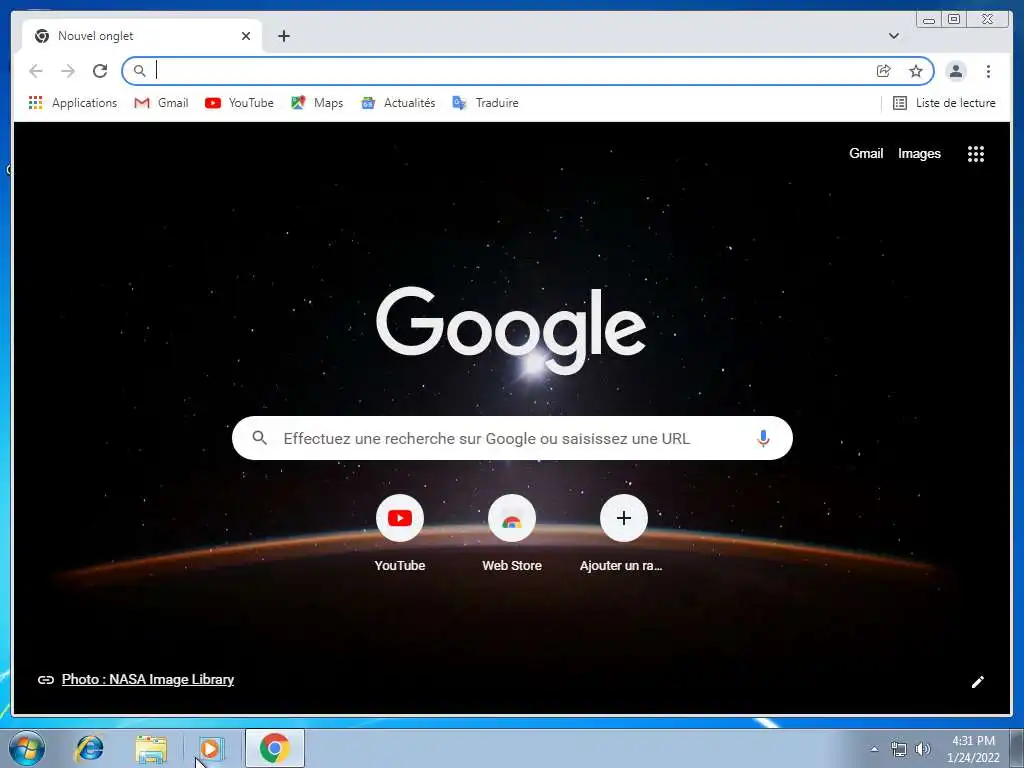Select the Nouvel onglet tab
Screen dimensions: 1024x768
(142, 36)
